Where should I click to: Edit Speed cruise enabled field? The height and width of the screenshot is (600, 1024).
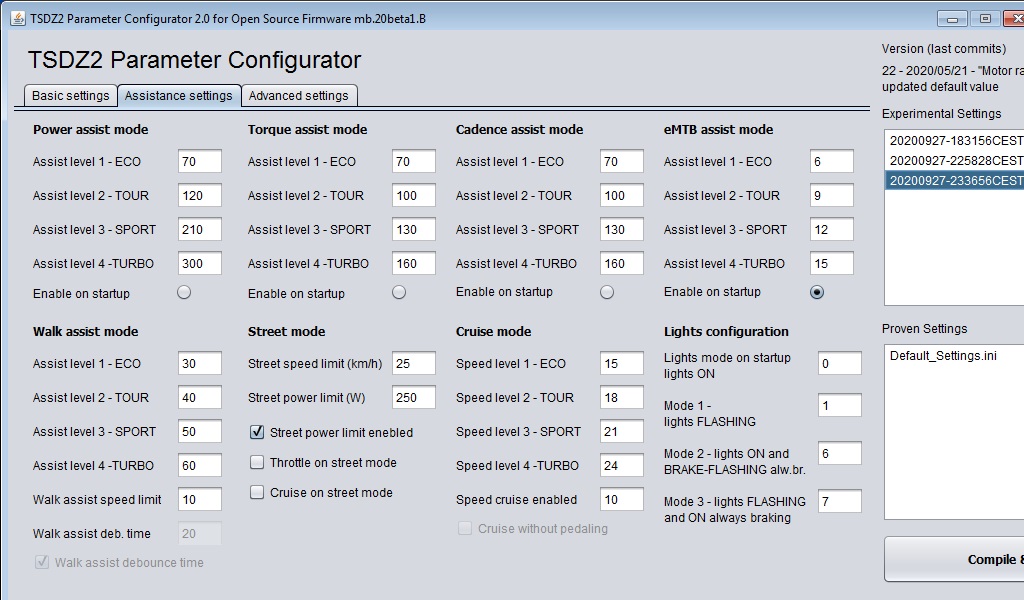pos(622,499)
